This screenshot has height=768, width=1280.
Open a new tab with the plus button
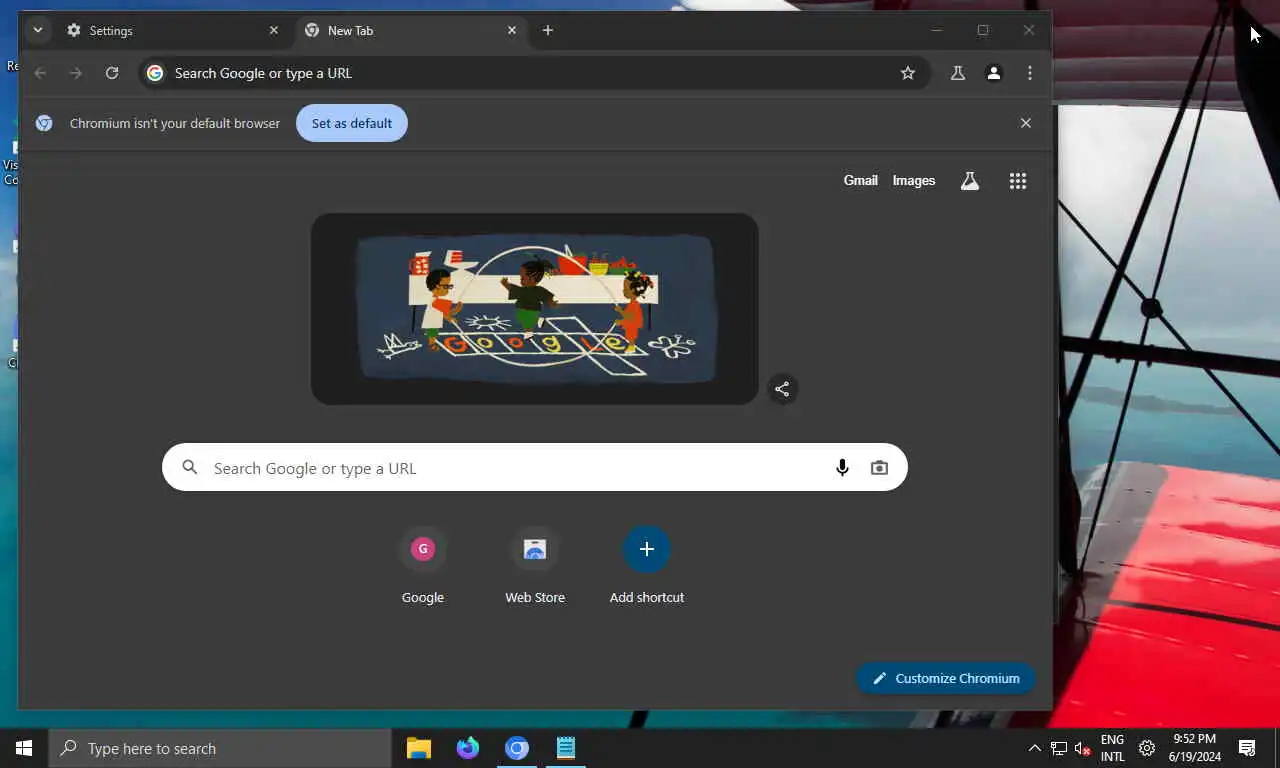pyautogui.click(x=548, y=31)
